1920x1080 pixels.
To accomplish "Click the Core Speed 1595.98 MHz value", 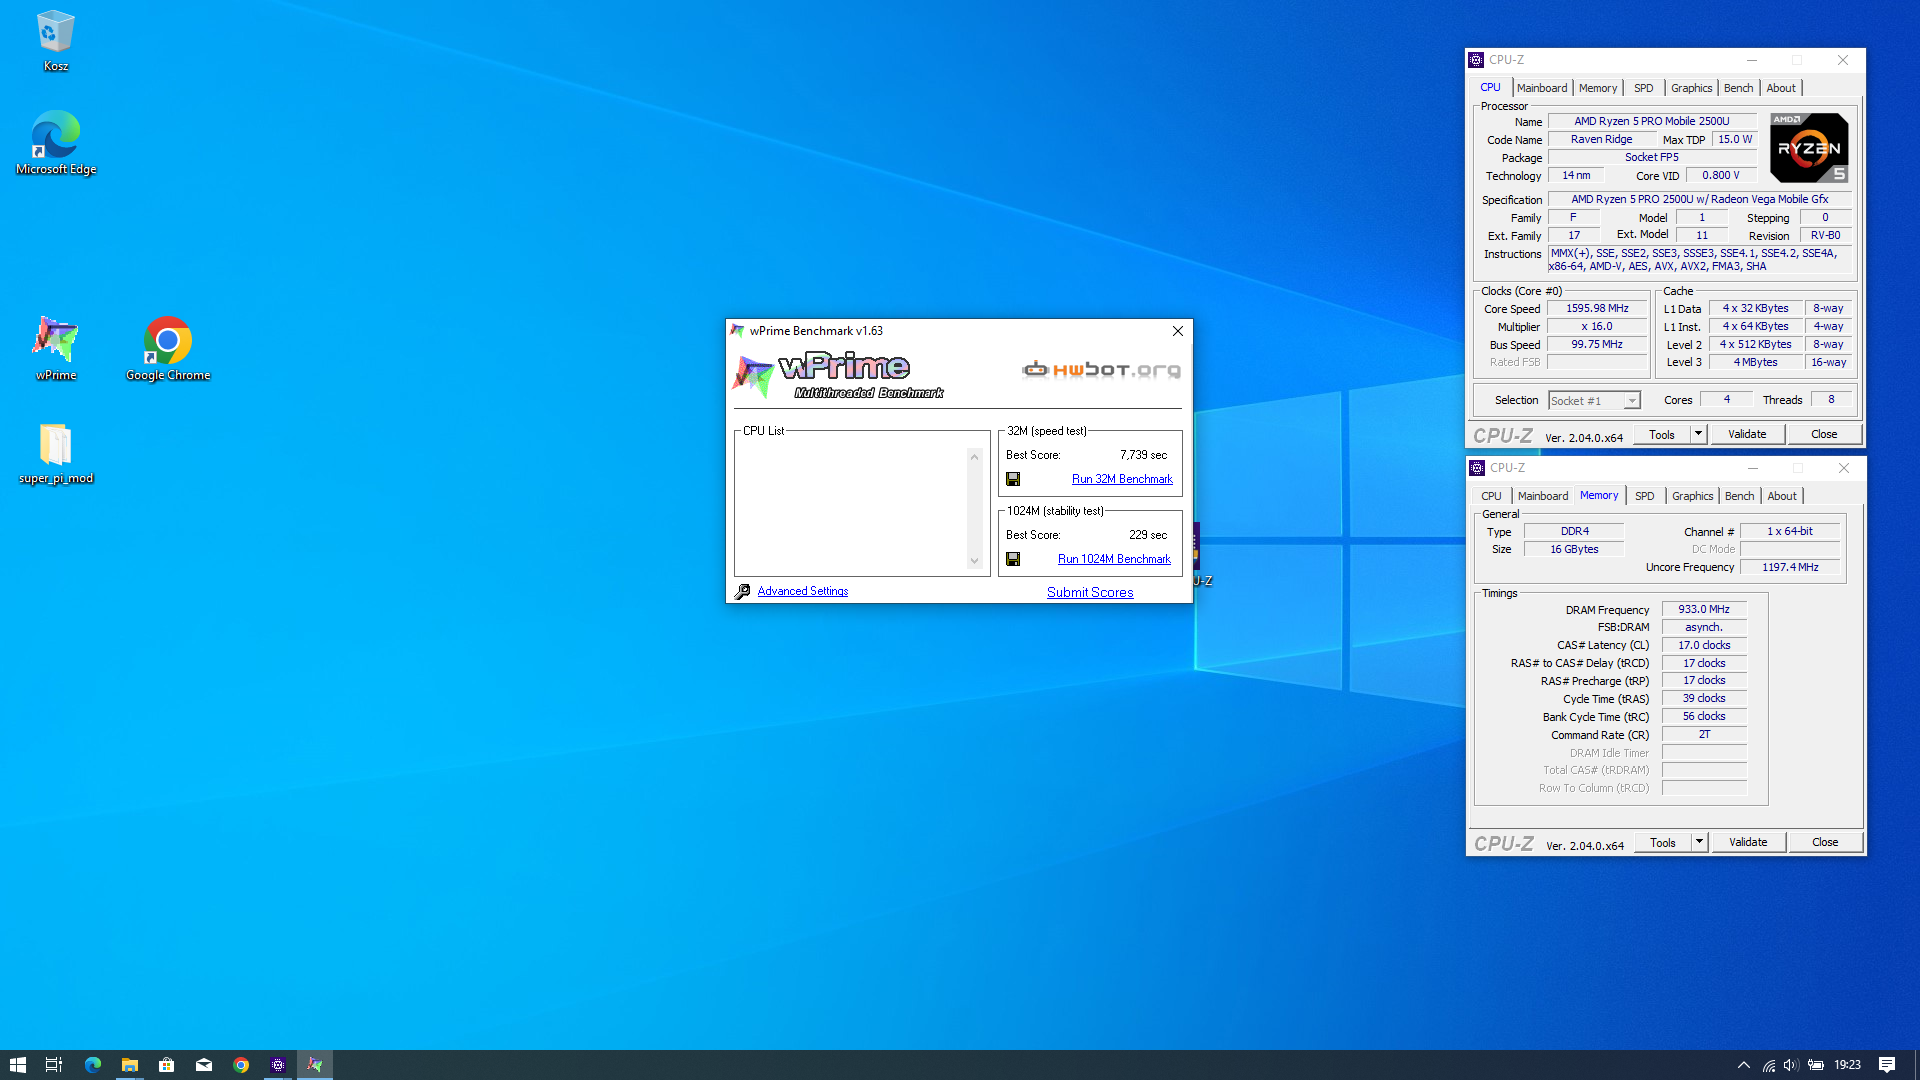I will [1597, 308].
